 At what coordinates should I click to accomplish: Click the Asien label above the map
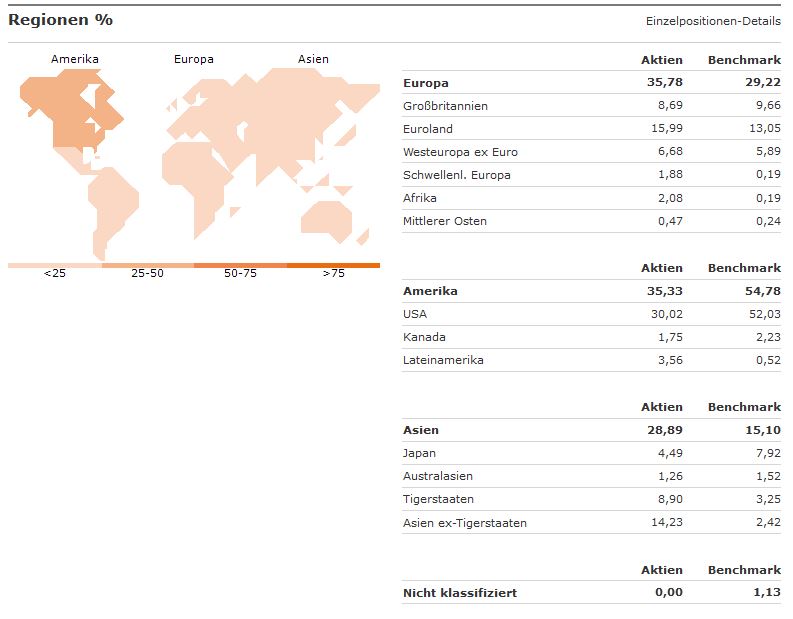(x=313, y=59)
